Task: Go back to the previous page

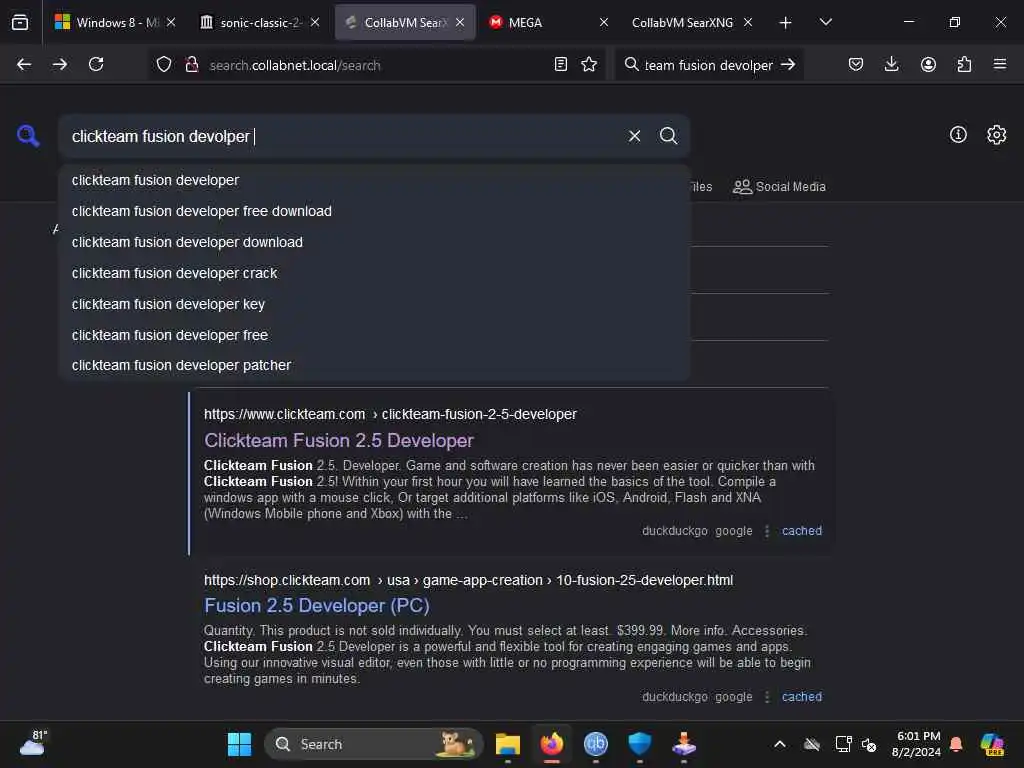Action: [x=24, y=64]
